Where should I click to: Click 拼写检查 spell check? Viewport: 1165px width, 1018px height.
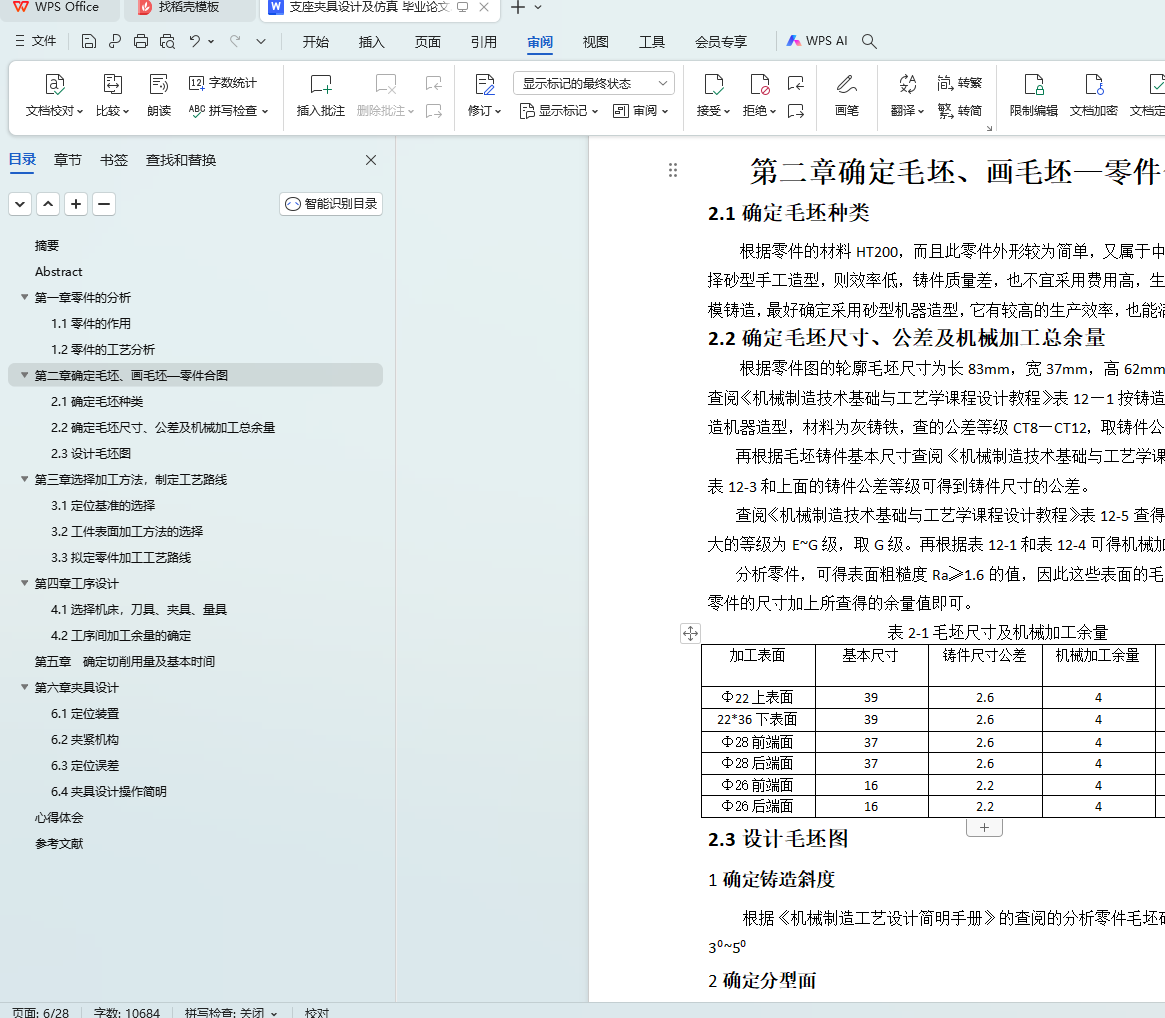229,111
